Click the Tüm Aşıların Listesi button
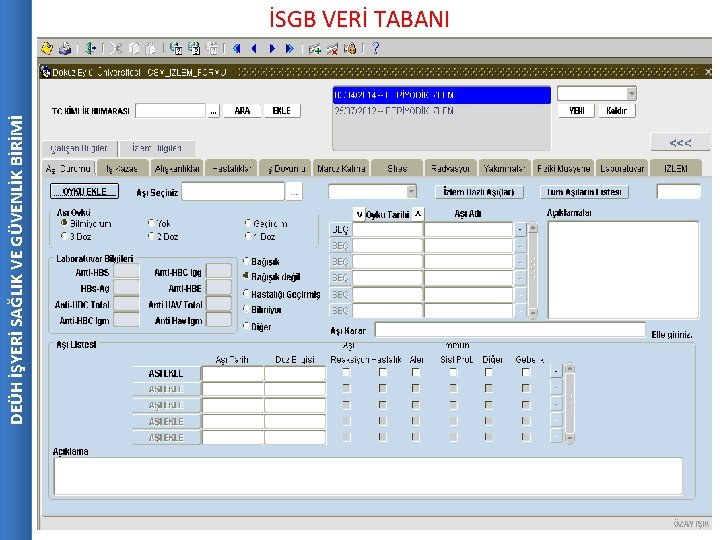Image resolution: width=720 pixels, height=540 pixels. click(584, 192)
